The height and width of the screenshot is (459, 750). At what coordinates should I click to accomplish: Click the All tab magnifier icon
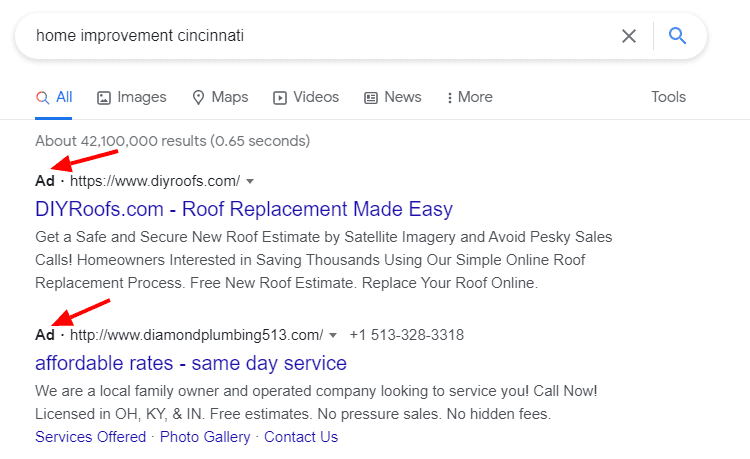pyautogui.click(x=42, y=98)
